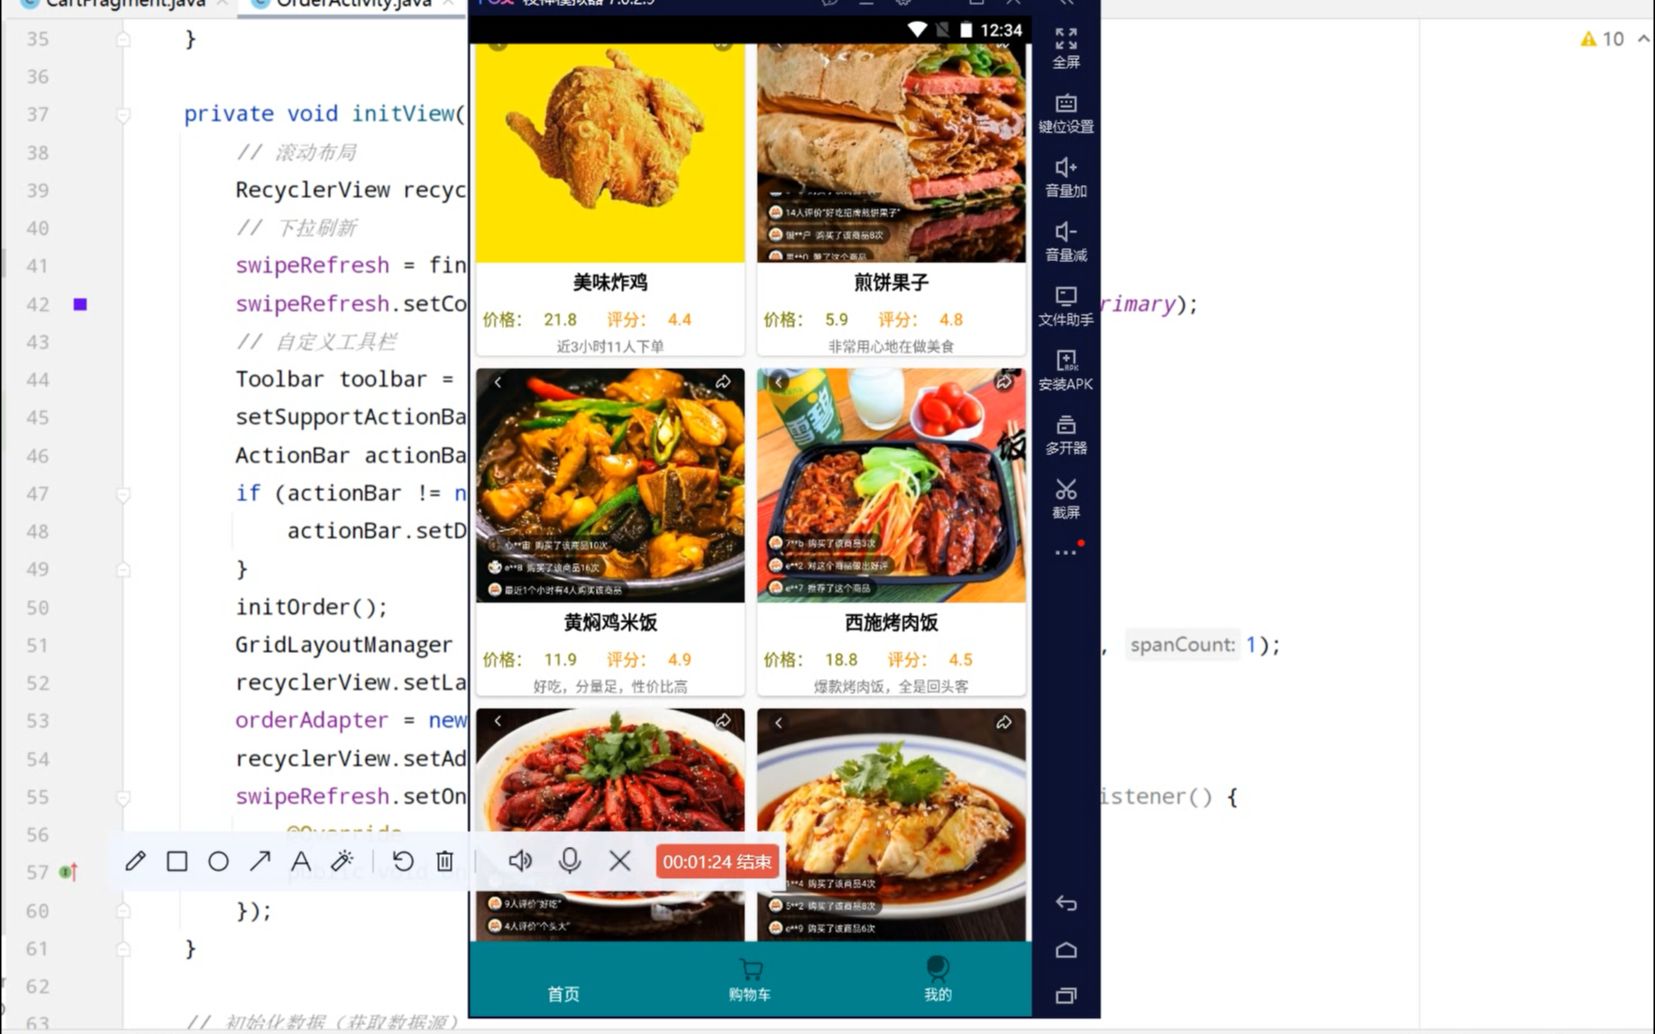Open the 西施烤肉饭 food card image
The image size is (1655, 1034).
click(891, 485)
